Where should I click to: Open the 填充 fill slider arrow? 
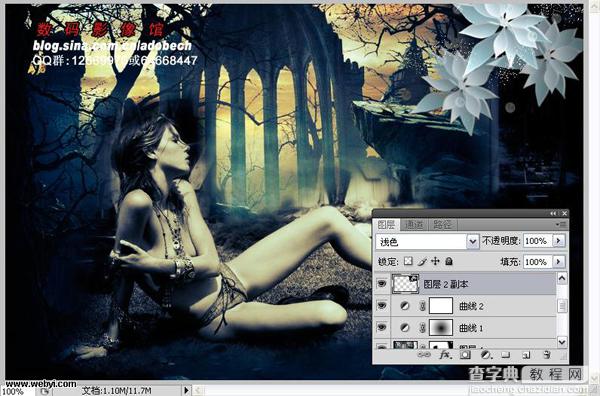(559, 262)
